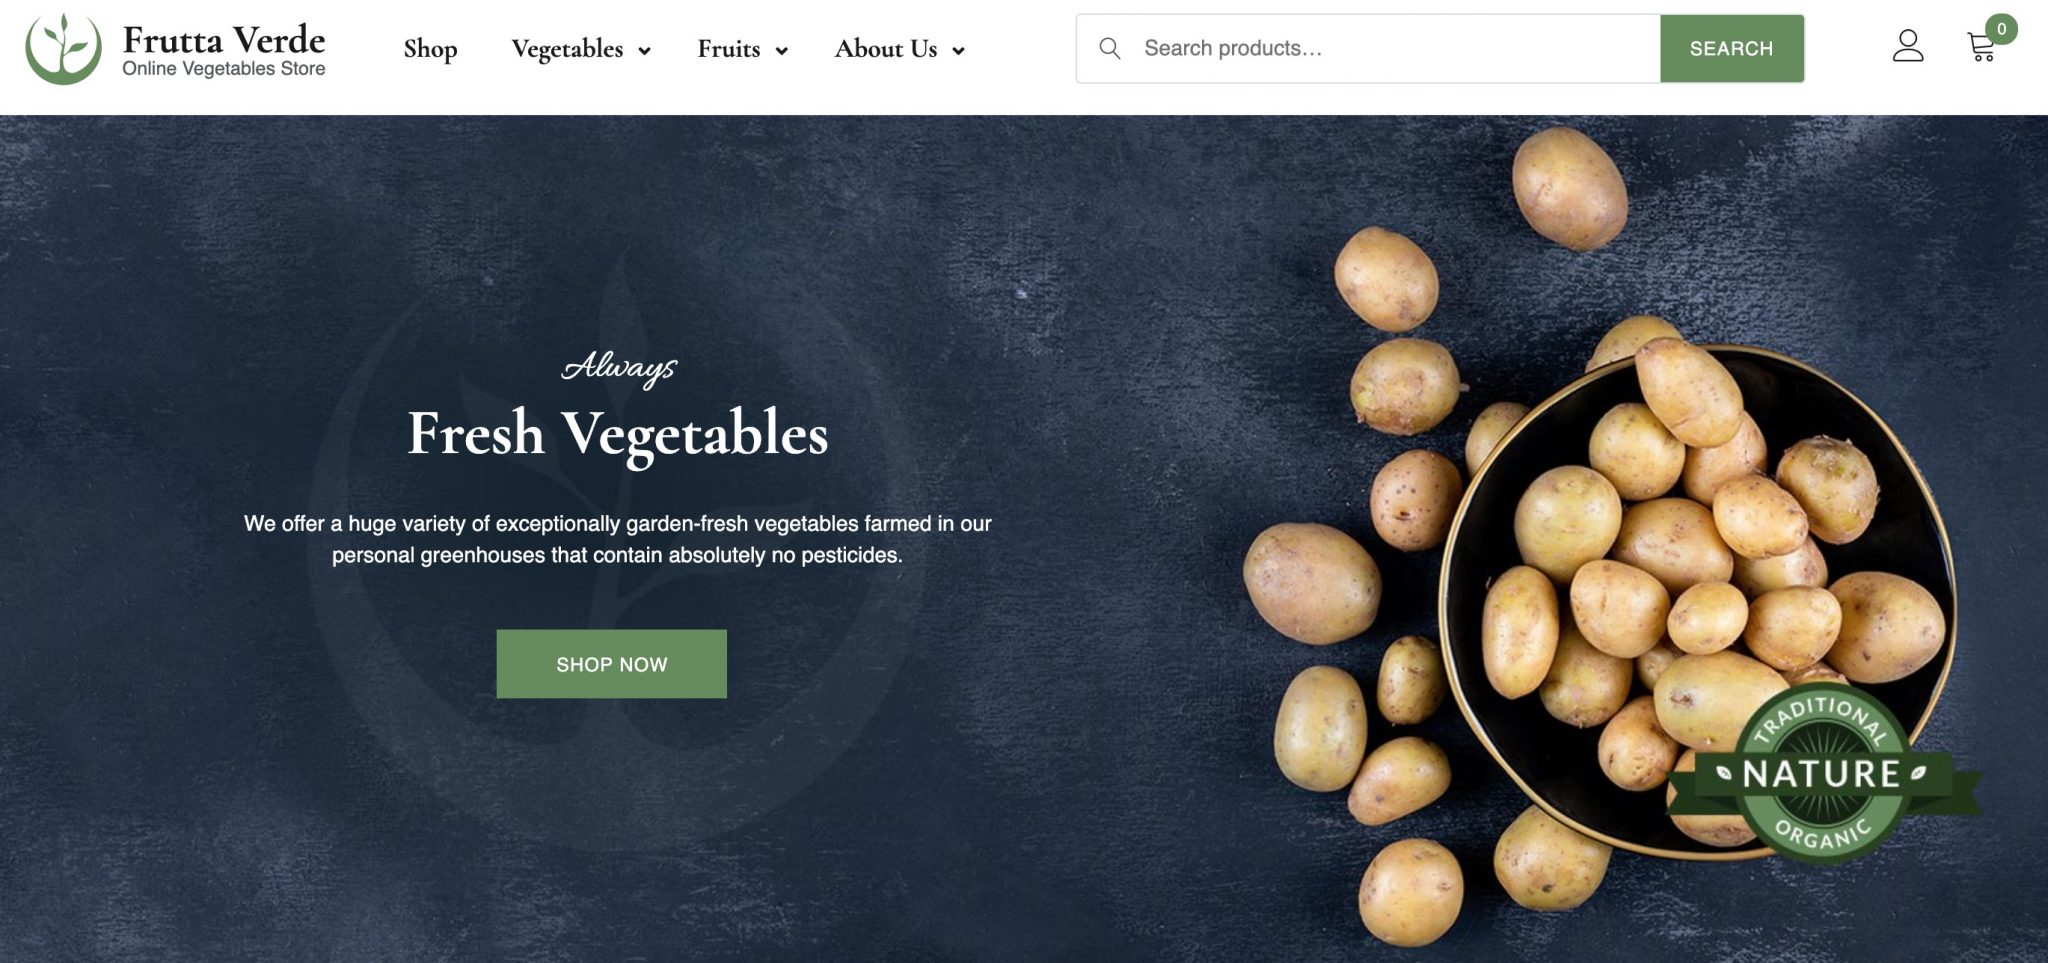The width and height of the screenshot is (2048, 963).
Task: Open the Shop menu item
Action: [430, 49]
